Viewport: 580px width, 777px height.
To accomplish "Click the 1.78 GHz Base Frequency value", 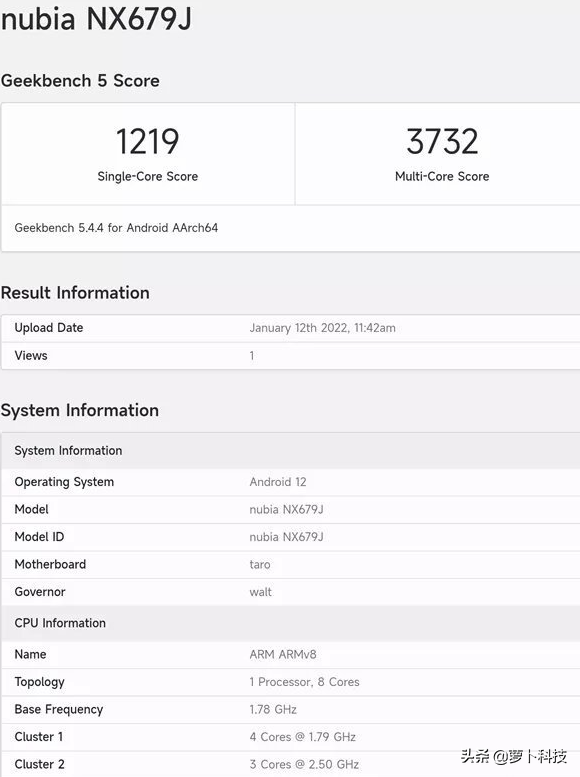I will click(x=273, y=710).
